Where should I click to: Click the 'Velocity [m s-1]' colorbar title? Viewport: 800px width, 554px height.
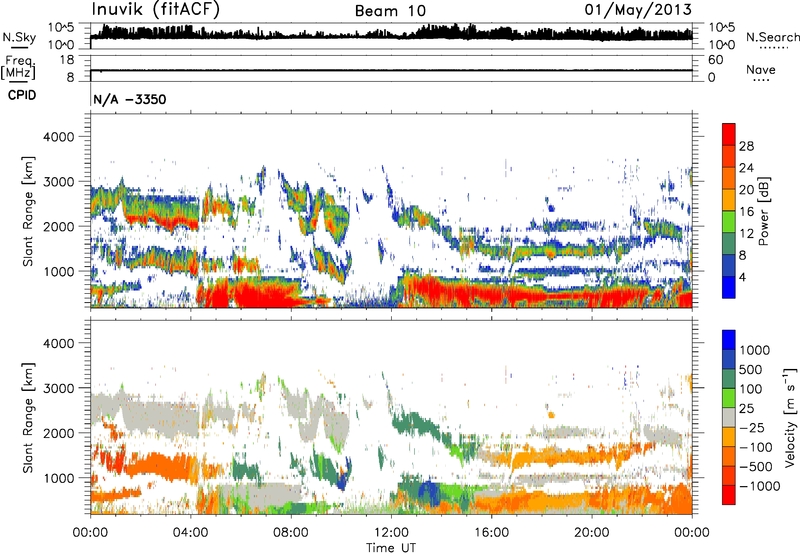pos(790,417)
